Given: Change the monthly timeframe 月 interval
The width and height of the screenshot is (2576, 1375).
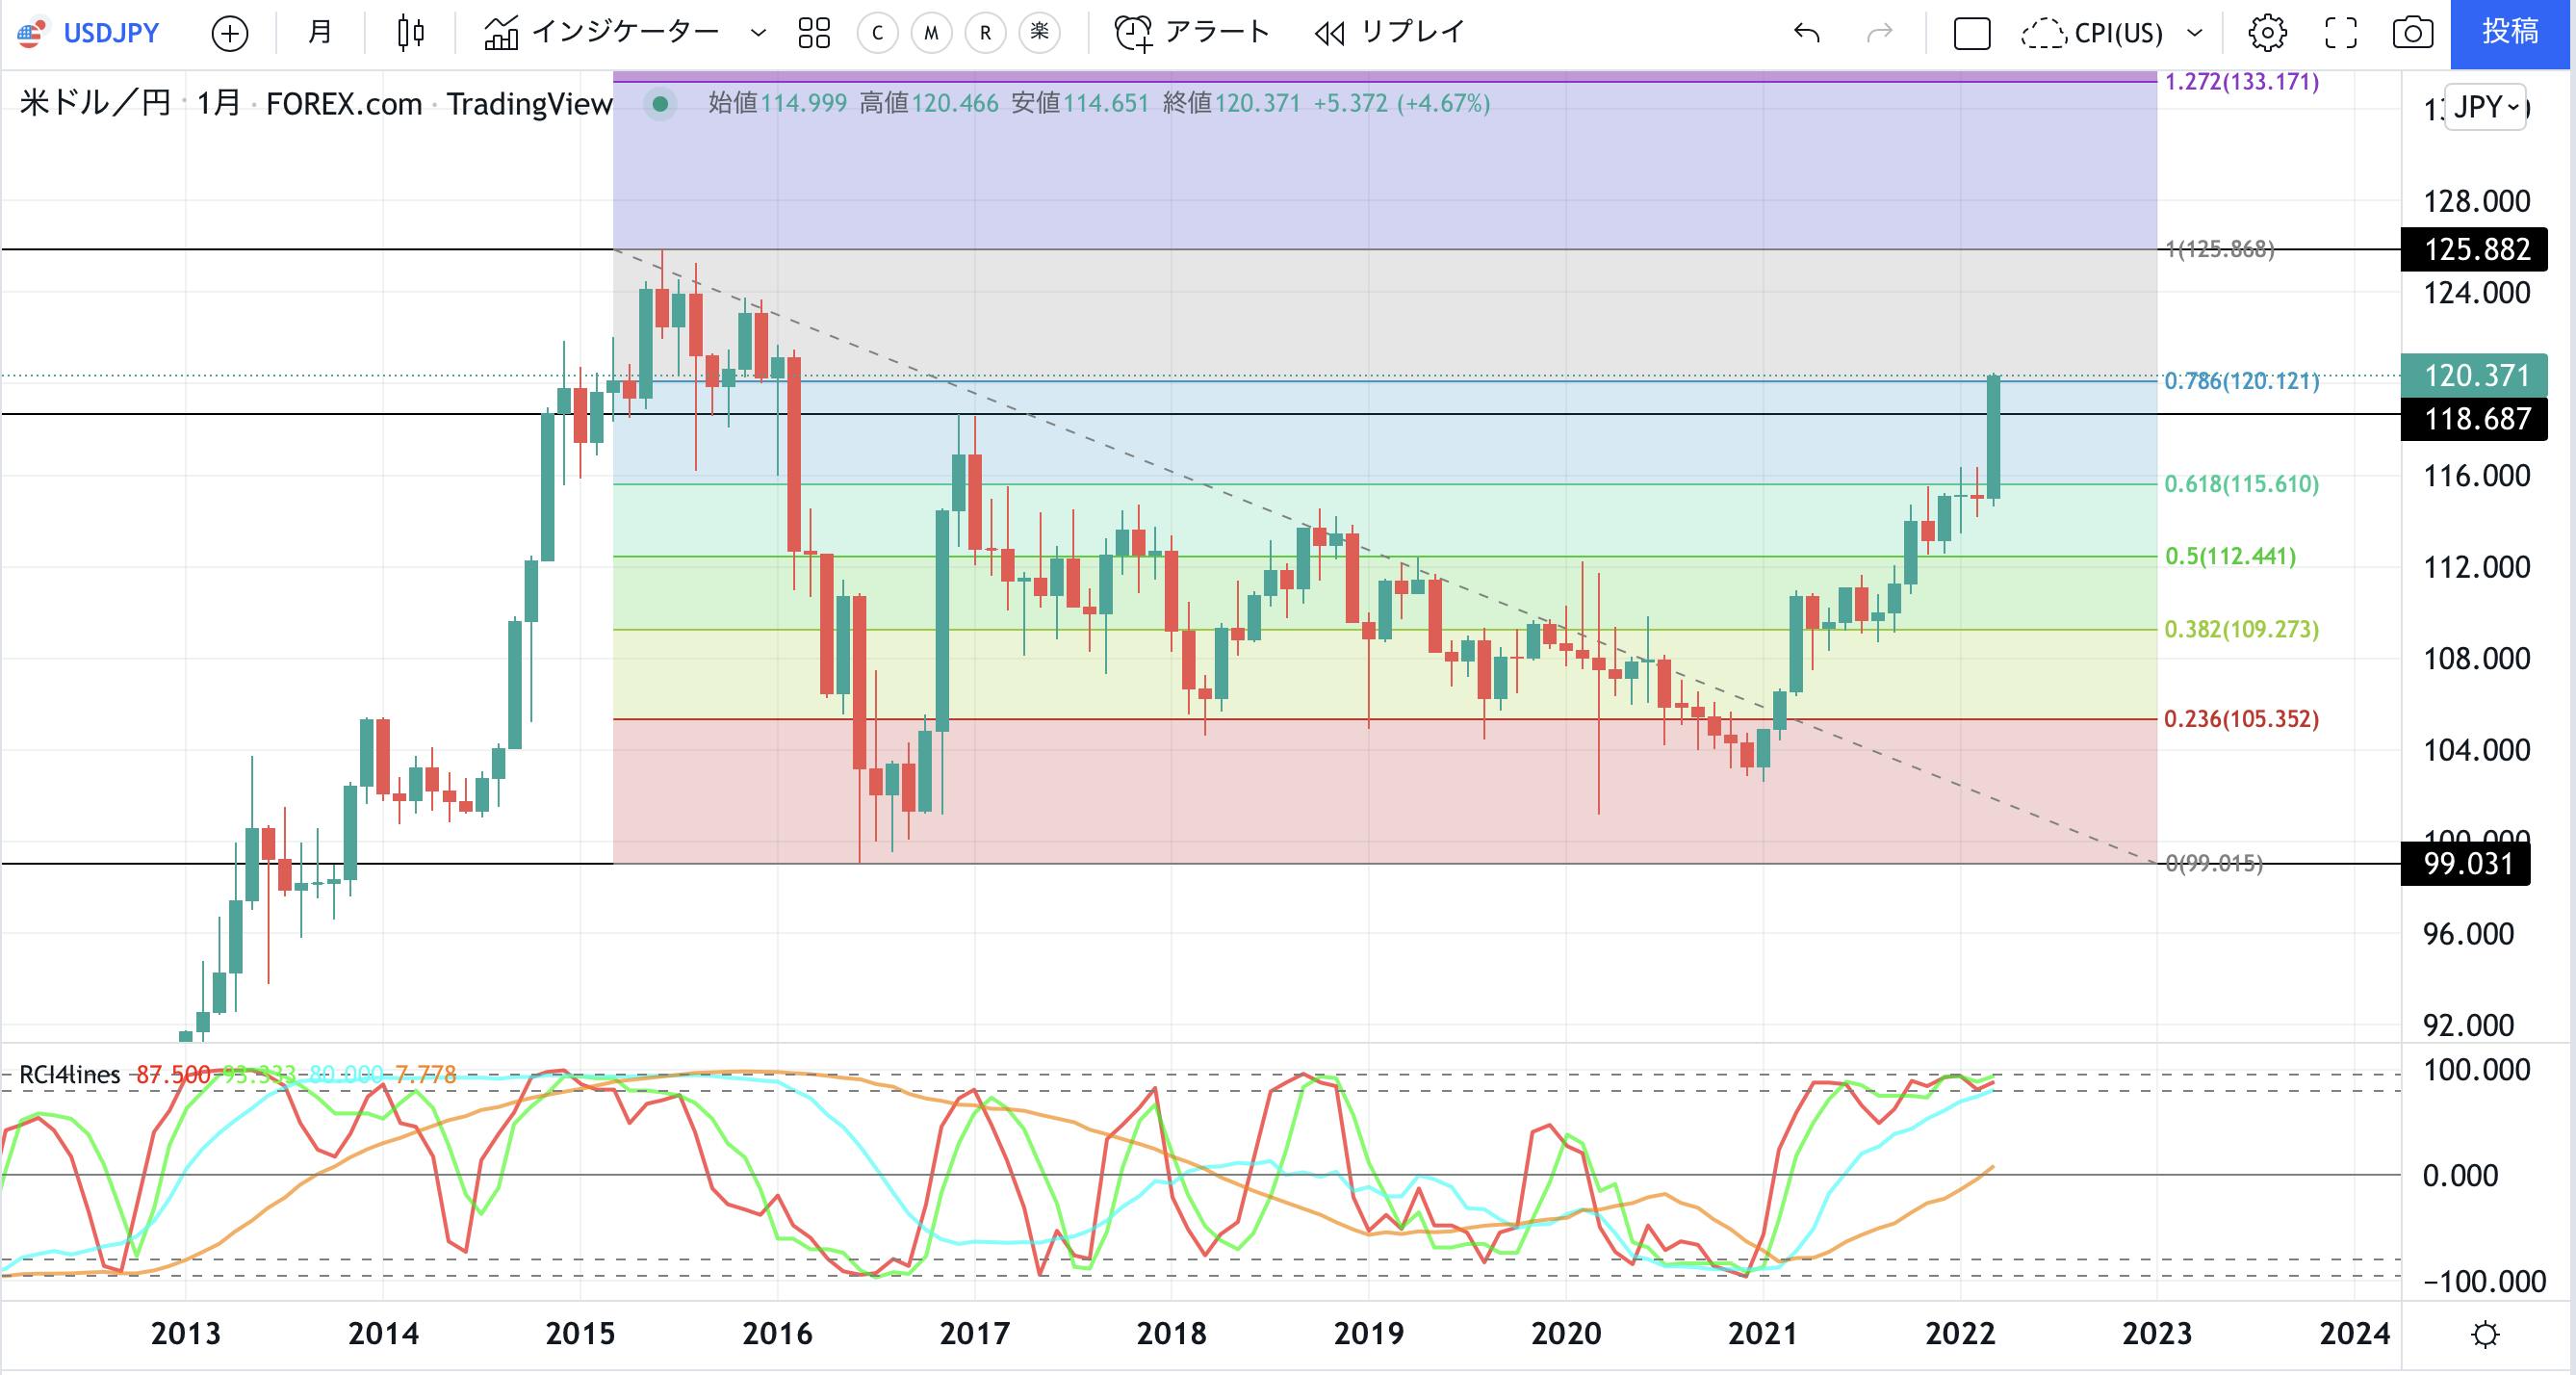Looking at the screenshot, I should point(320,33).
